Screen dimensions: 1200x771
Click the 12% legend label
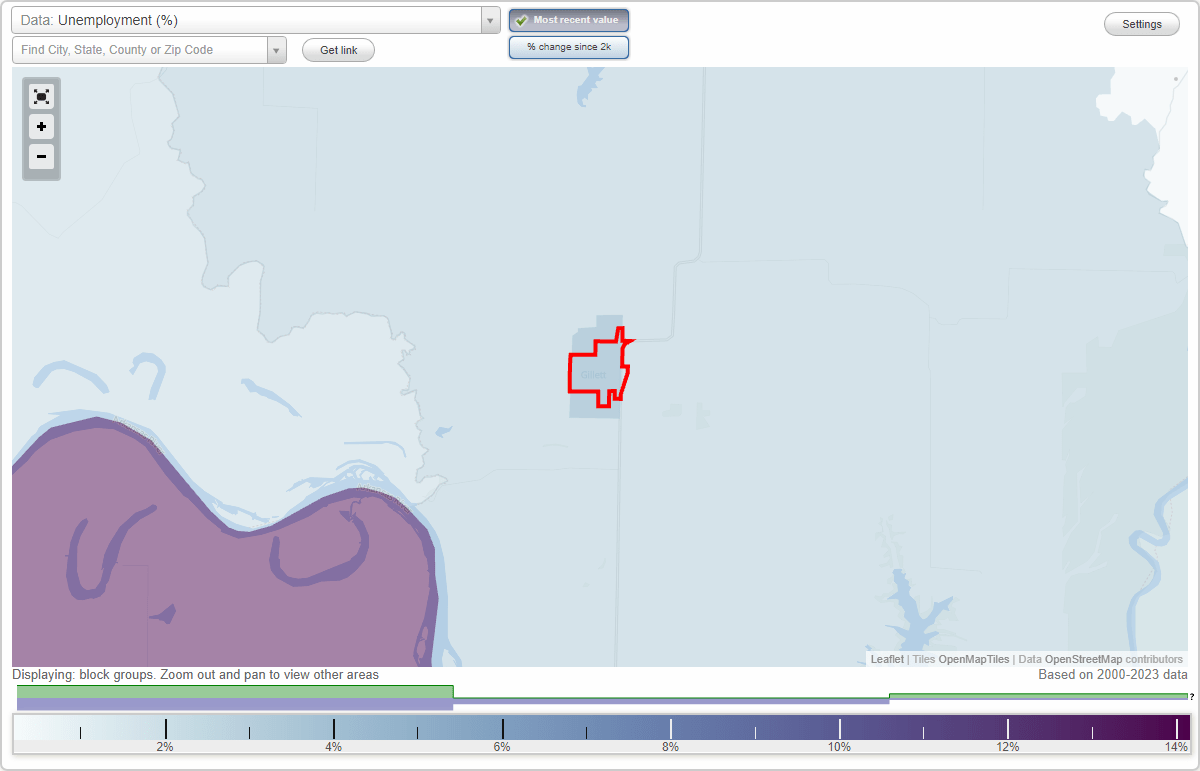[1007, 747]
